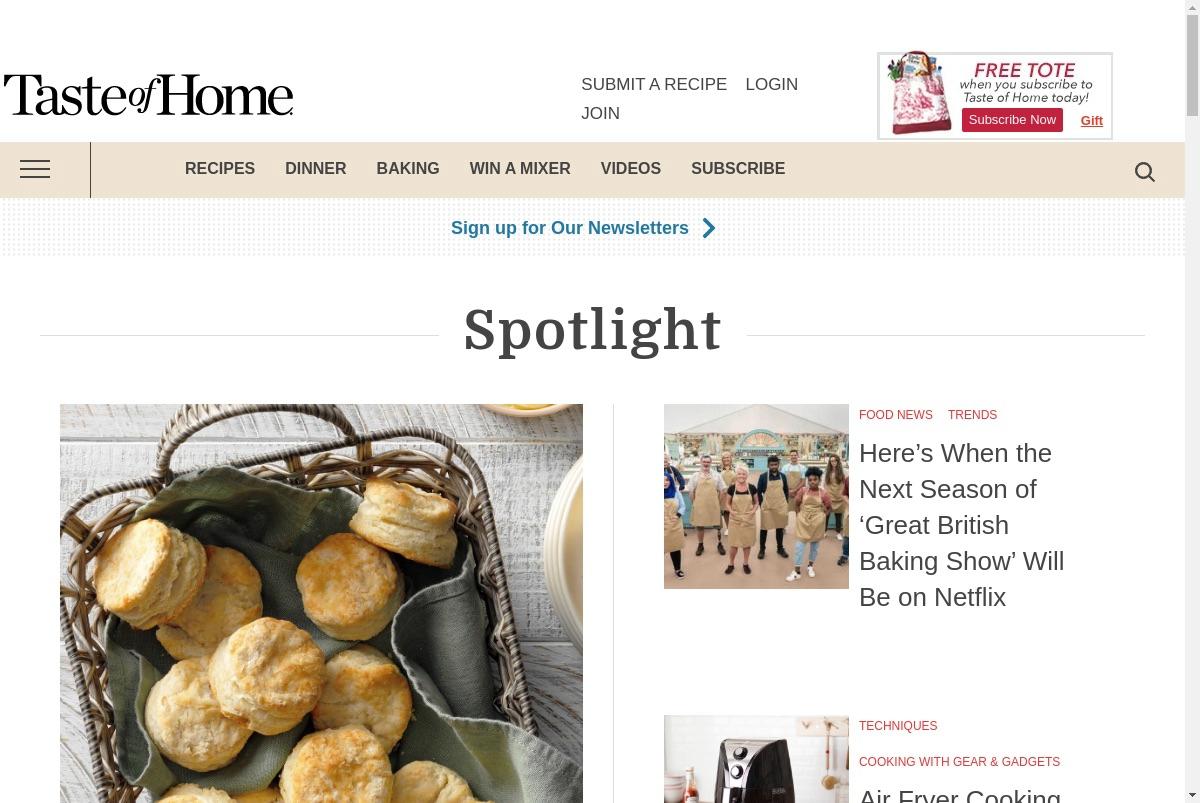The image size is (1200, 803).
Task: Click the free tote bag image
Action: [x=918, y=94]
